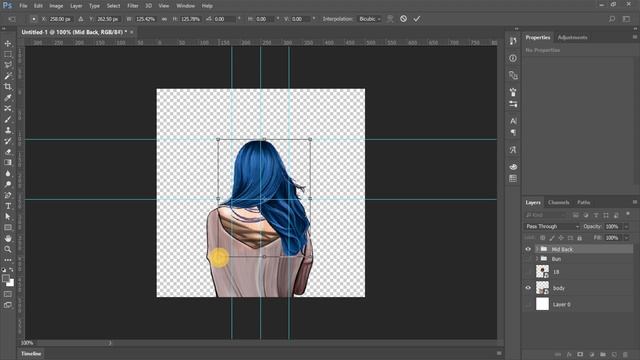The width and height of the screenshot is (640, 360).
Task: Open the Interpolation Bicubic dropdown
Action: point(369,19)
